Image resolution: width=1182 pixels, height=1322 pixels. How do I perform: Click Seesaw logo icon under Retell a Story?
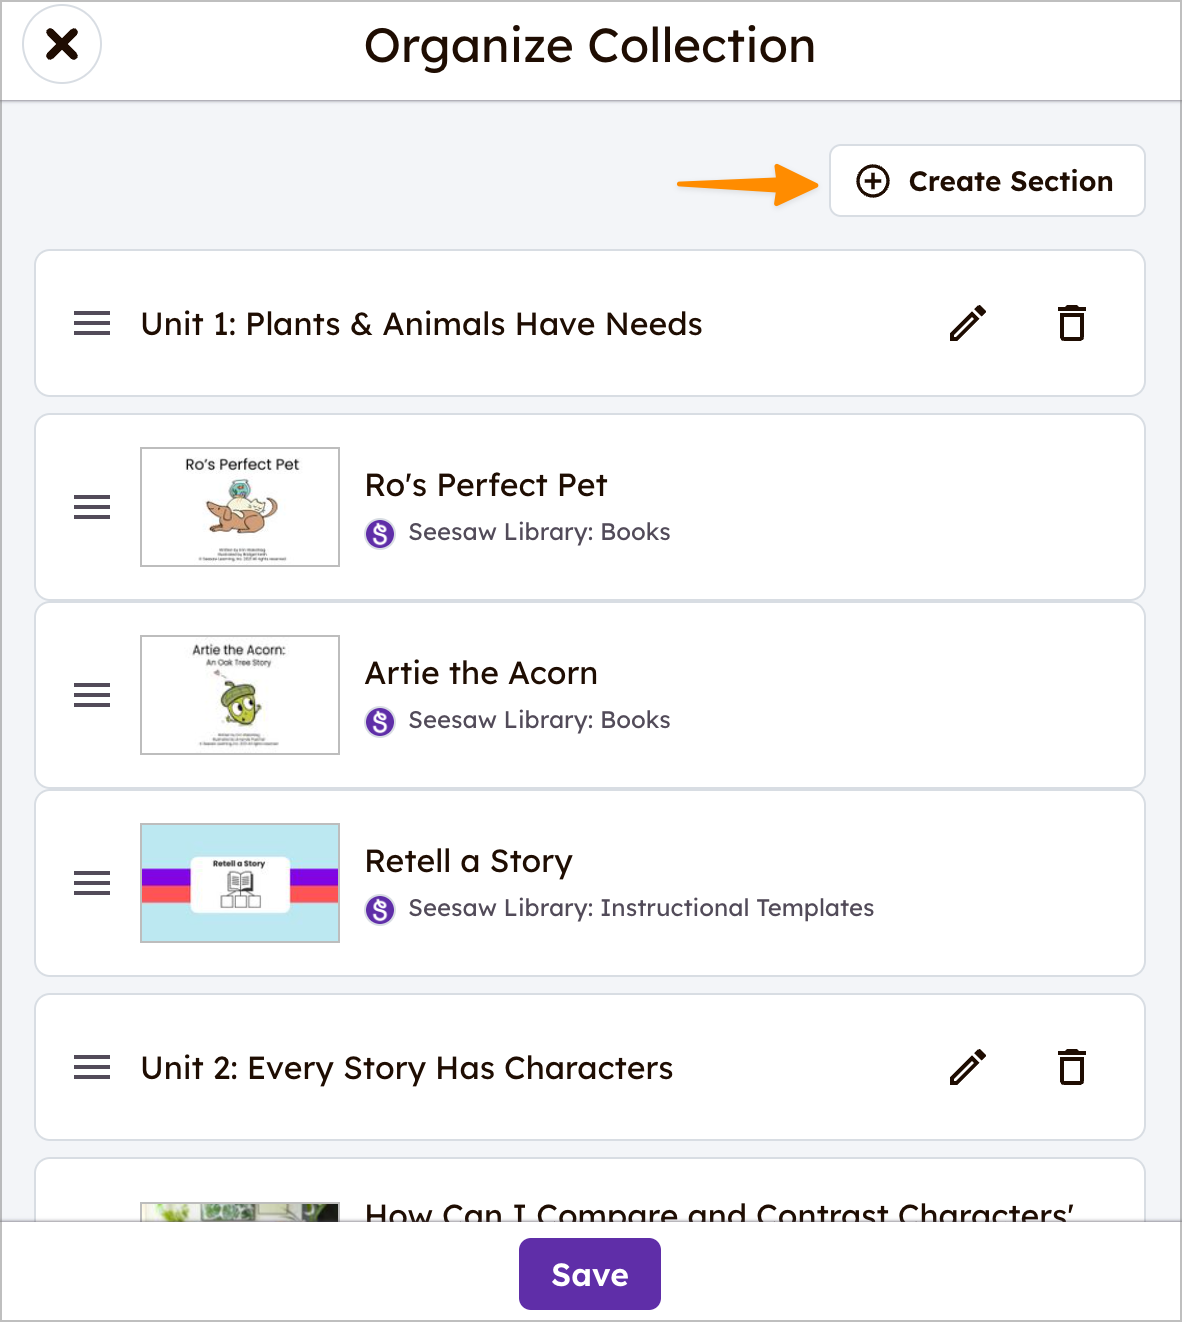point(380,909)
